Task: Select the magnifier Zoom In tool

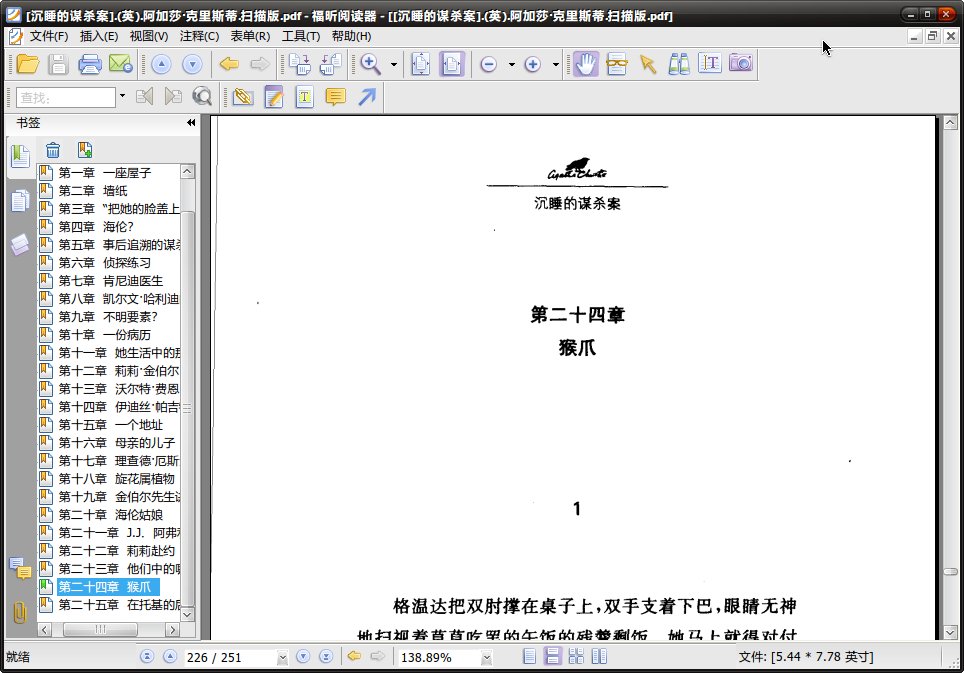Action: (371, 64)
